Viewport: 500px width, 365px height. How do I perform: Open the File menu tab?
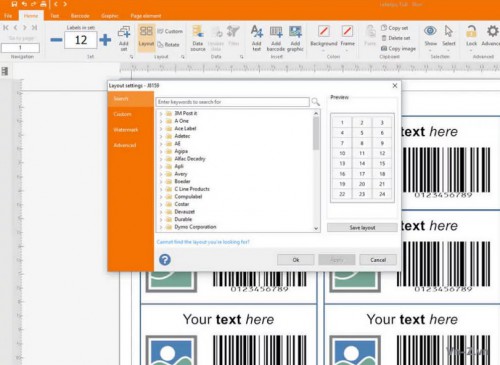coord(8,16)
